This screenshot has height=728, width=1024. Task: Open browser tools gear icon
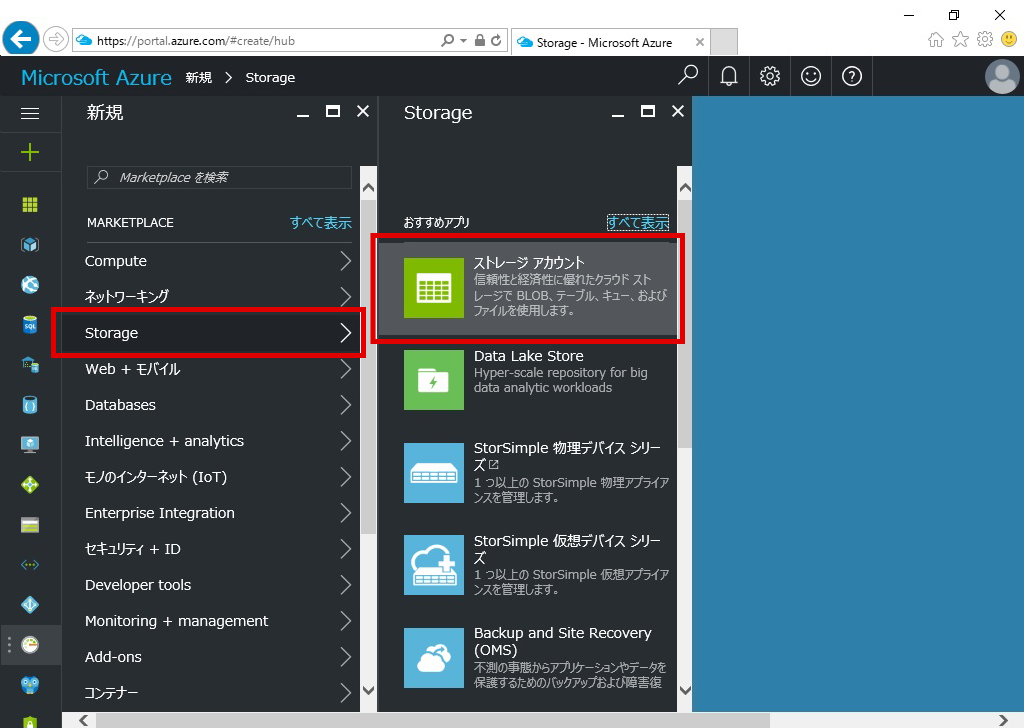pyautogui.click(x=985, y=40)
